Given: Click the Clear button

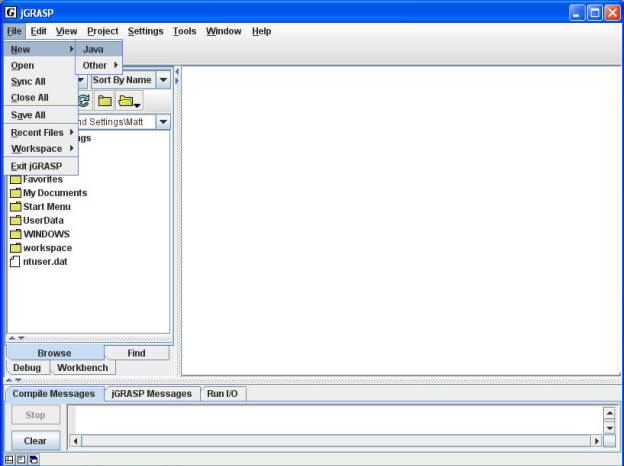Looking at the screenshot, I should (x=35, y=441).
